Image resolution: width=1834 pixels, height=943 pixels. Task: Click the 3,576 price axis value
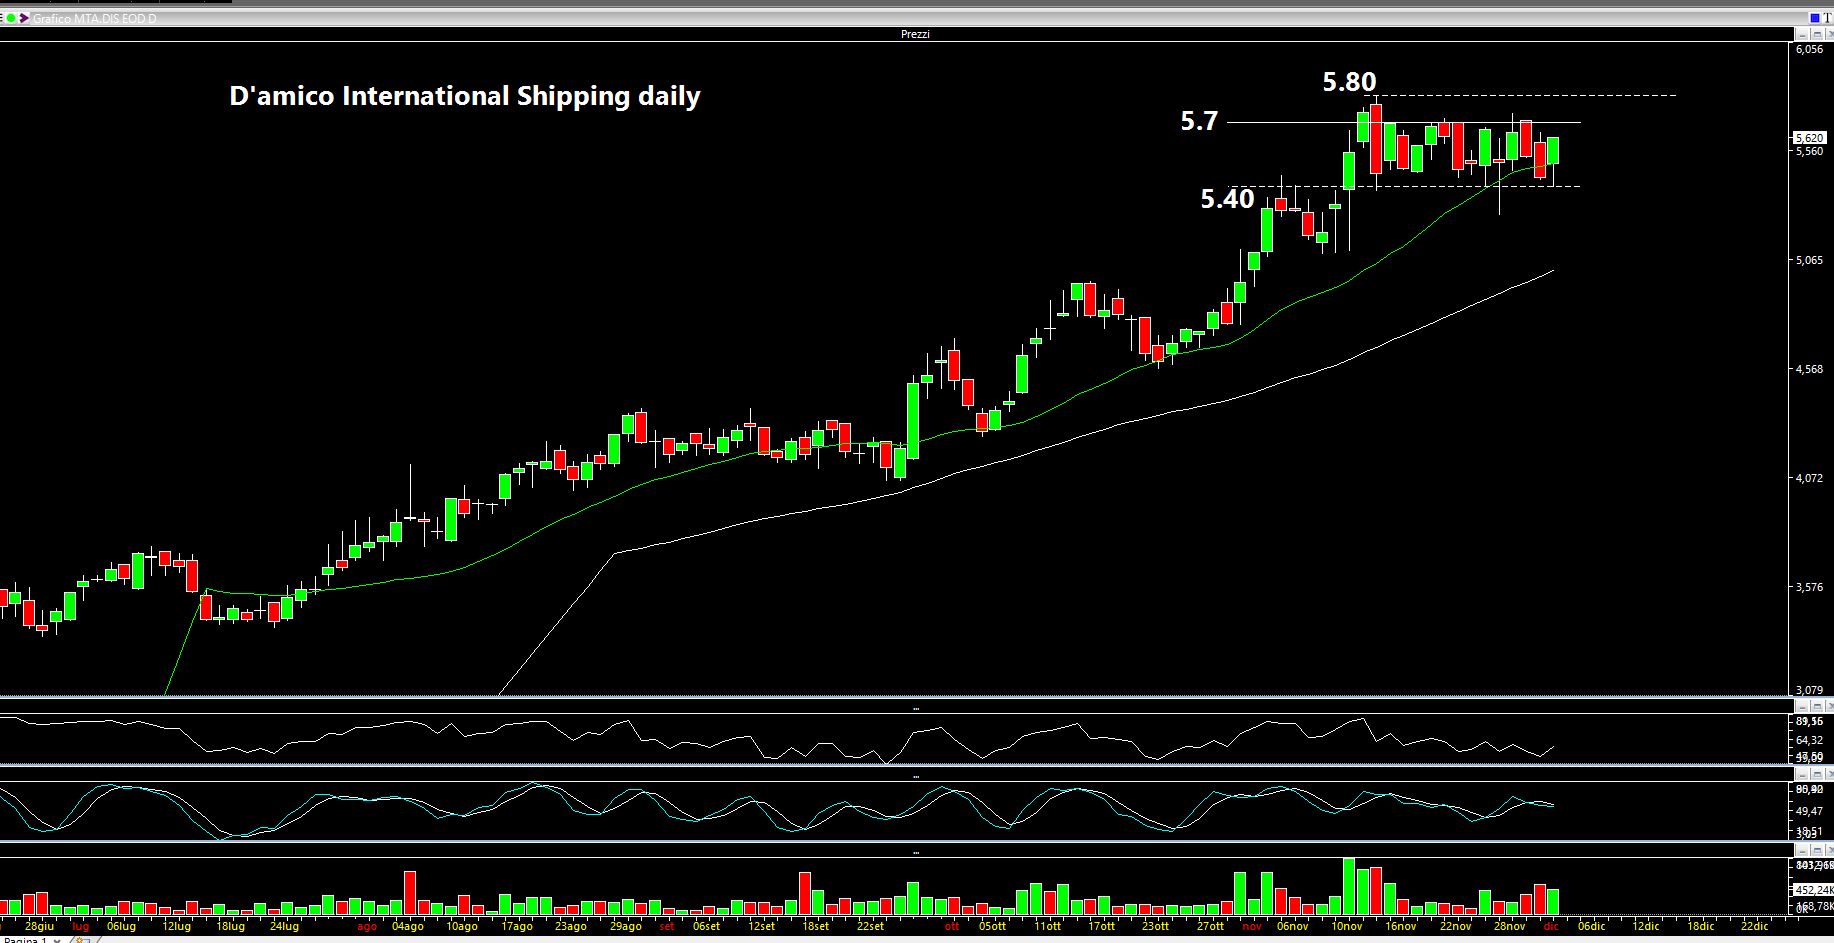[x=1809, y=587]
